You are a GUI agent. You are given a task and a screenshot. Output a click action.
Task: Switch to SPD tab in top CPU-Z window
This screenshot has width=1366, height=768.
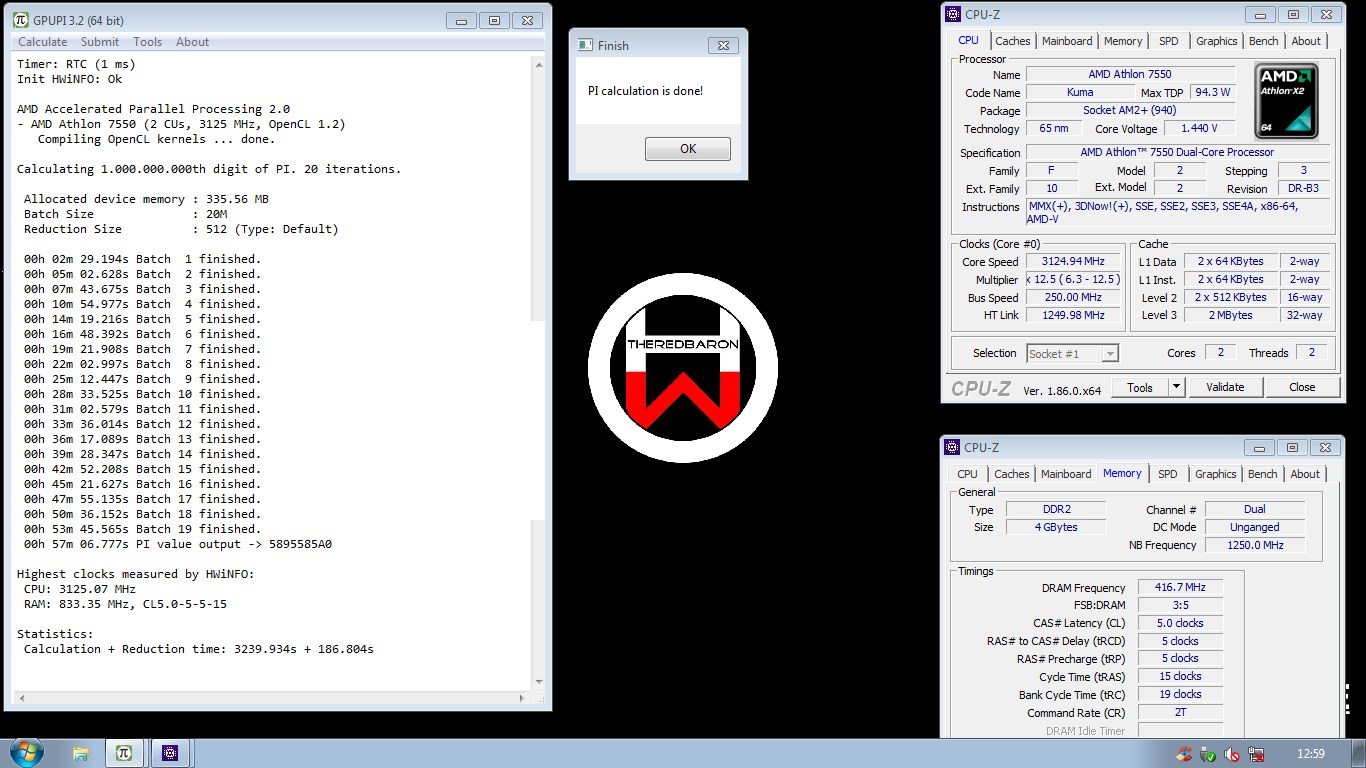tap(1169, 41)
